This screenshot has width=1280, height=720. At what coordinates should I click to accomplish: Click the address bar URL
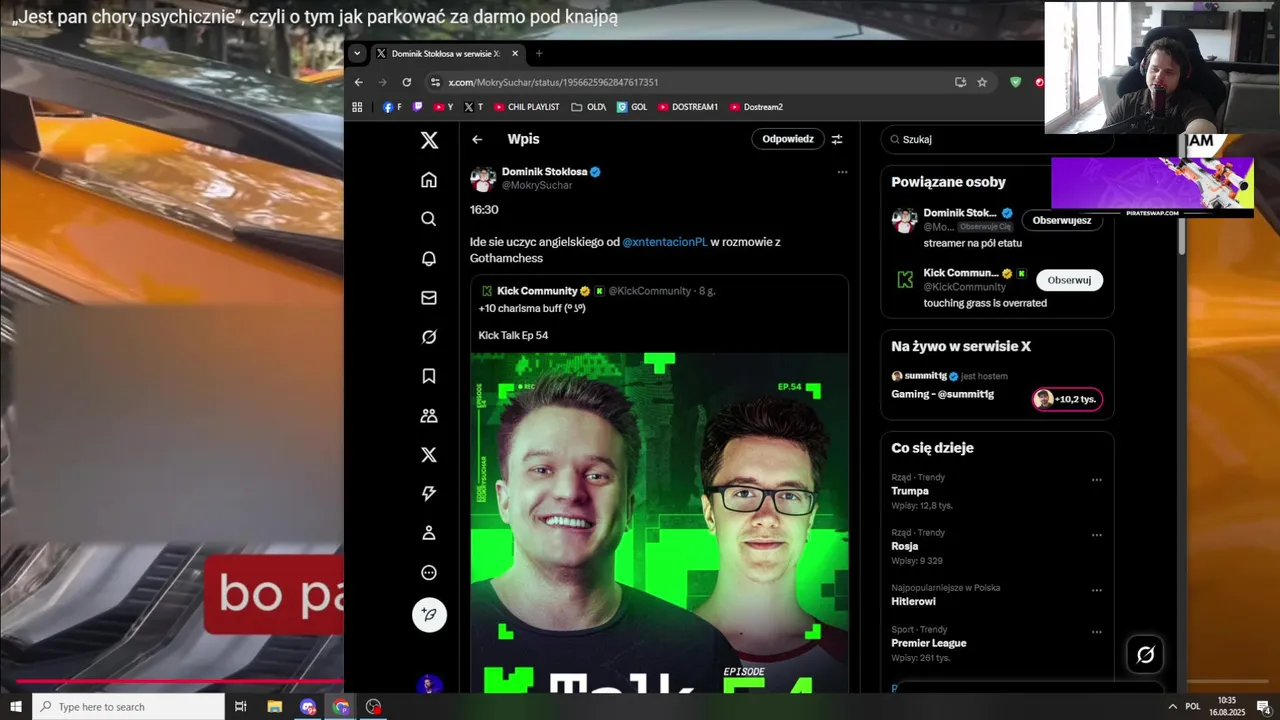click(553, 82)
